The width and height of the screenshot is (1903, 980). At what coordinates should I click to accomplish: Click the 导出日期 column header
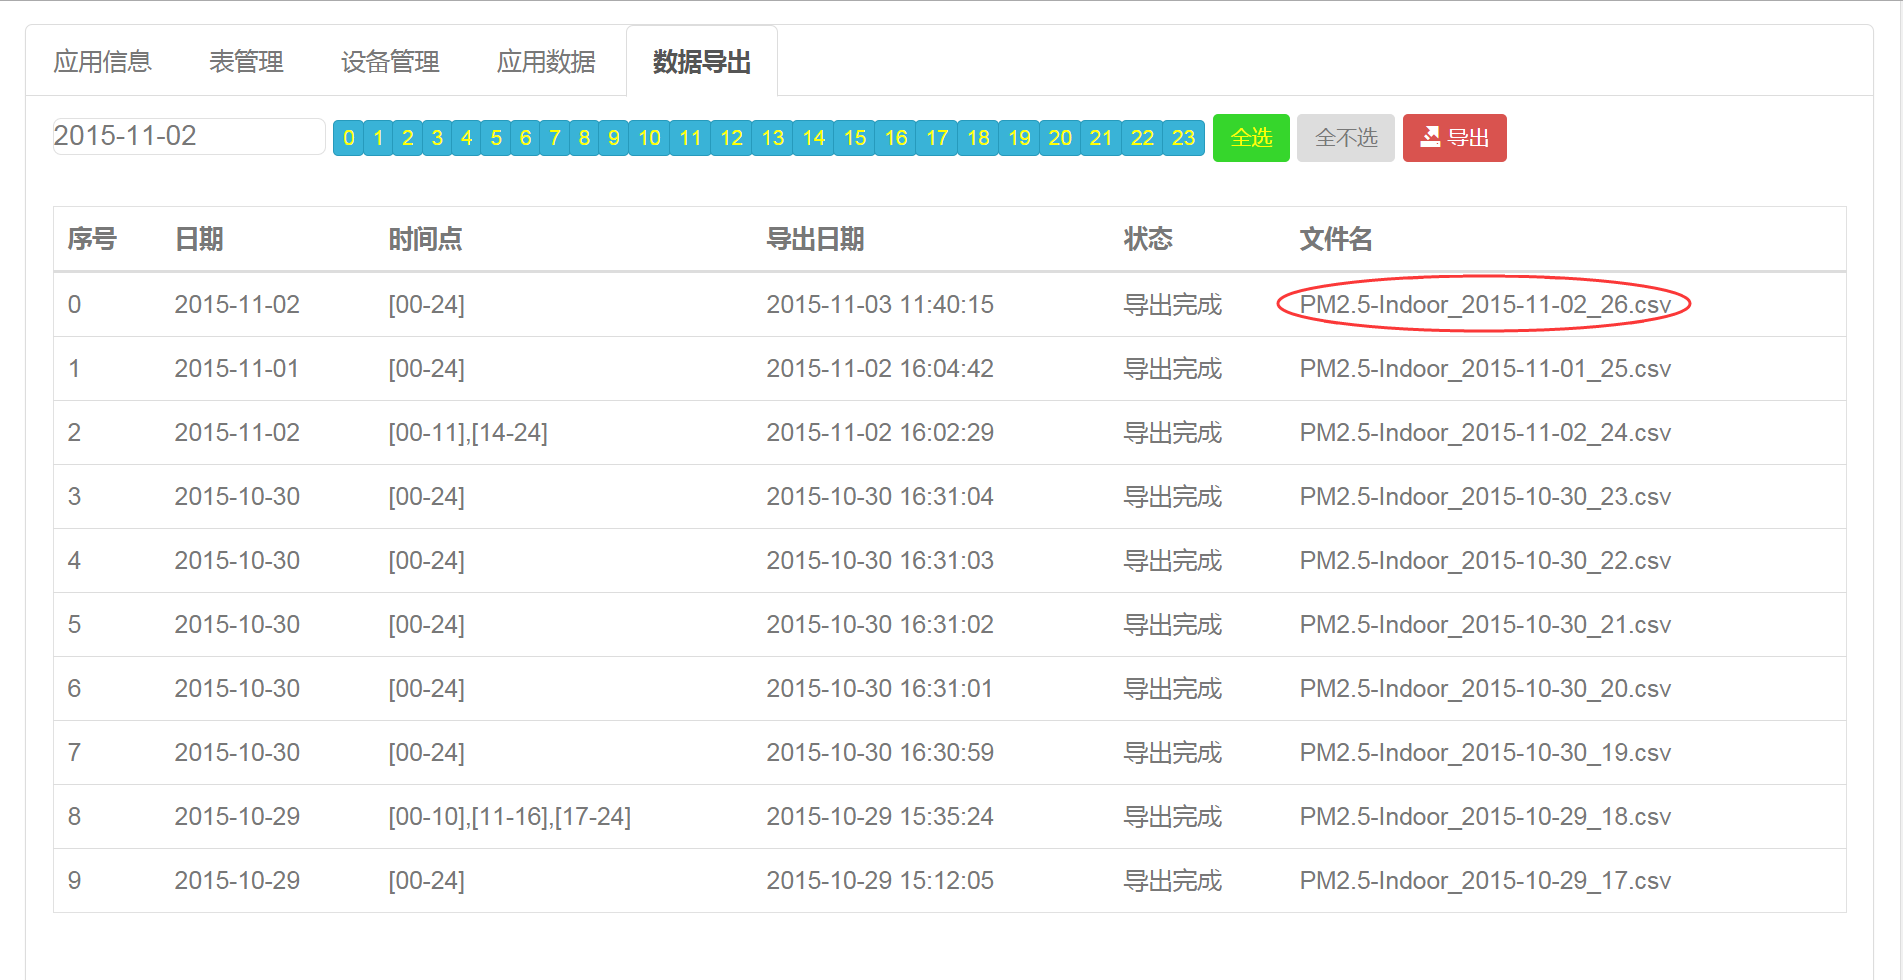point(814,239)
